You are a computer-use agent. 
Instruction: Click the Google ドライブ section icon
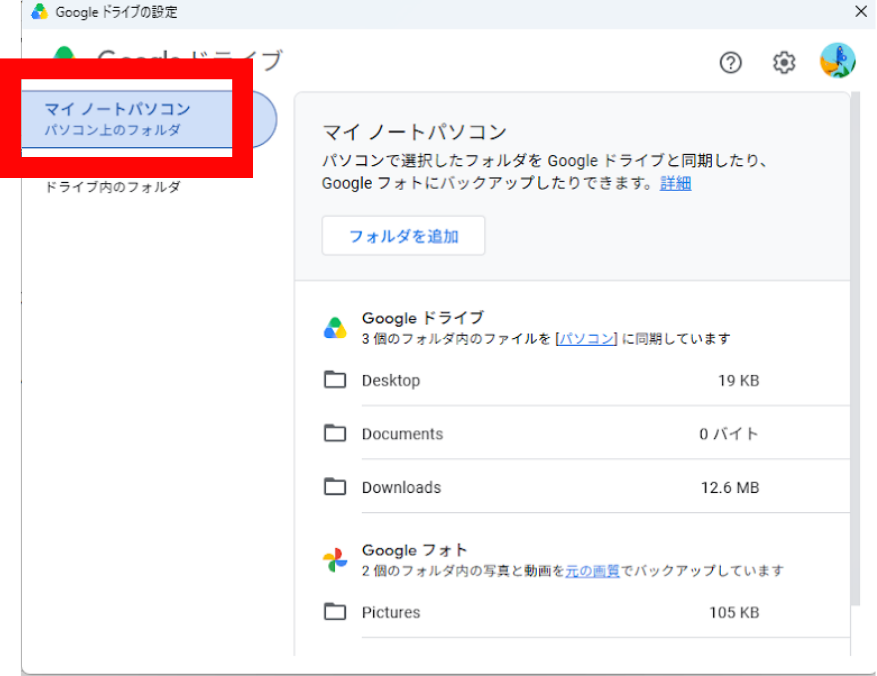(335, 328)
